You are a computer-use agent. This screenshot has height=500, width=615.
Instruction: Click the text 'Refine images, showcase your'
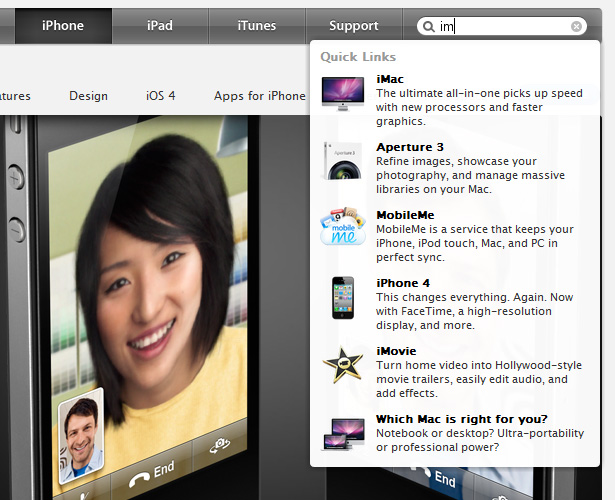[x=457, y=161]
